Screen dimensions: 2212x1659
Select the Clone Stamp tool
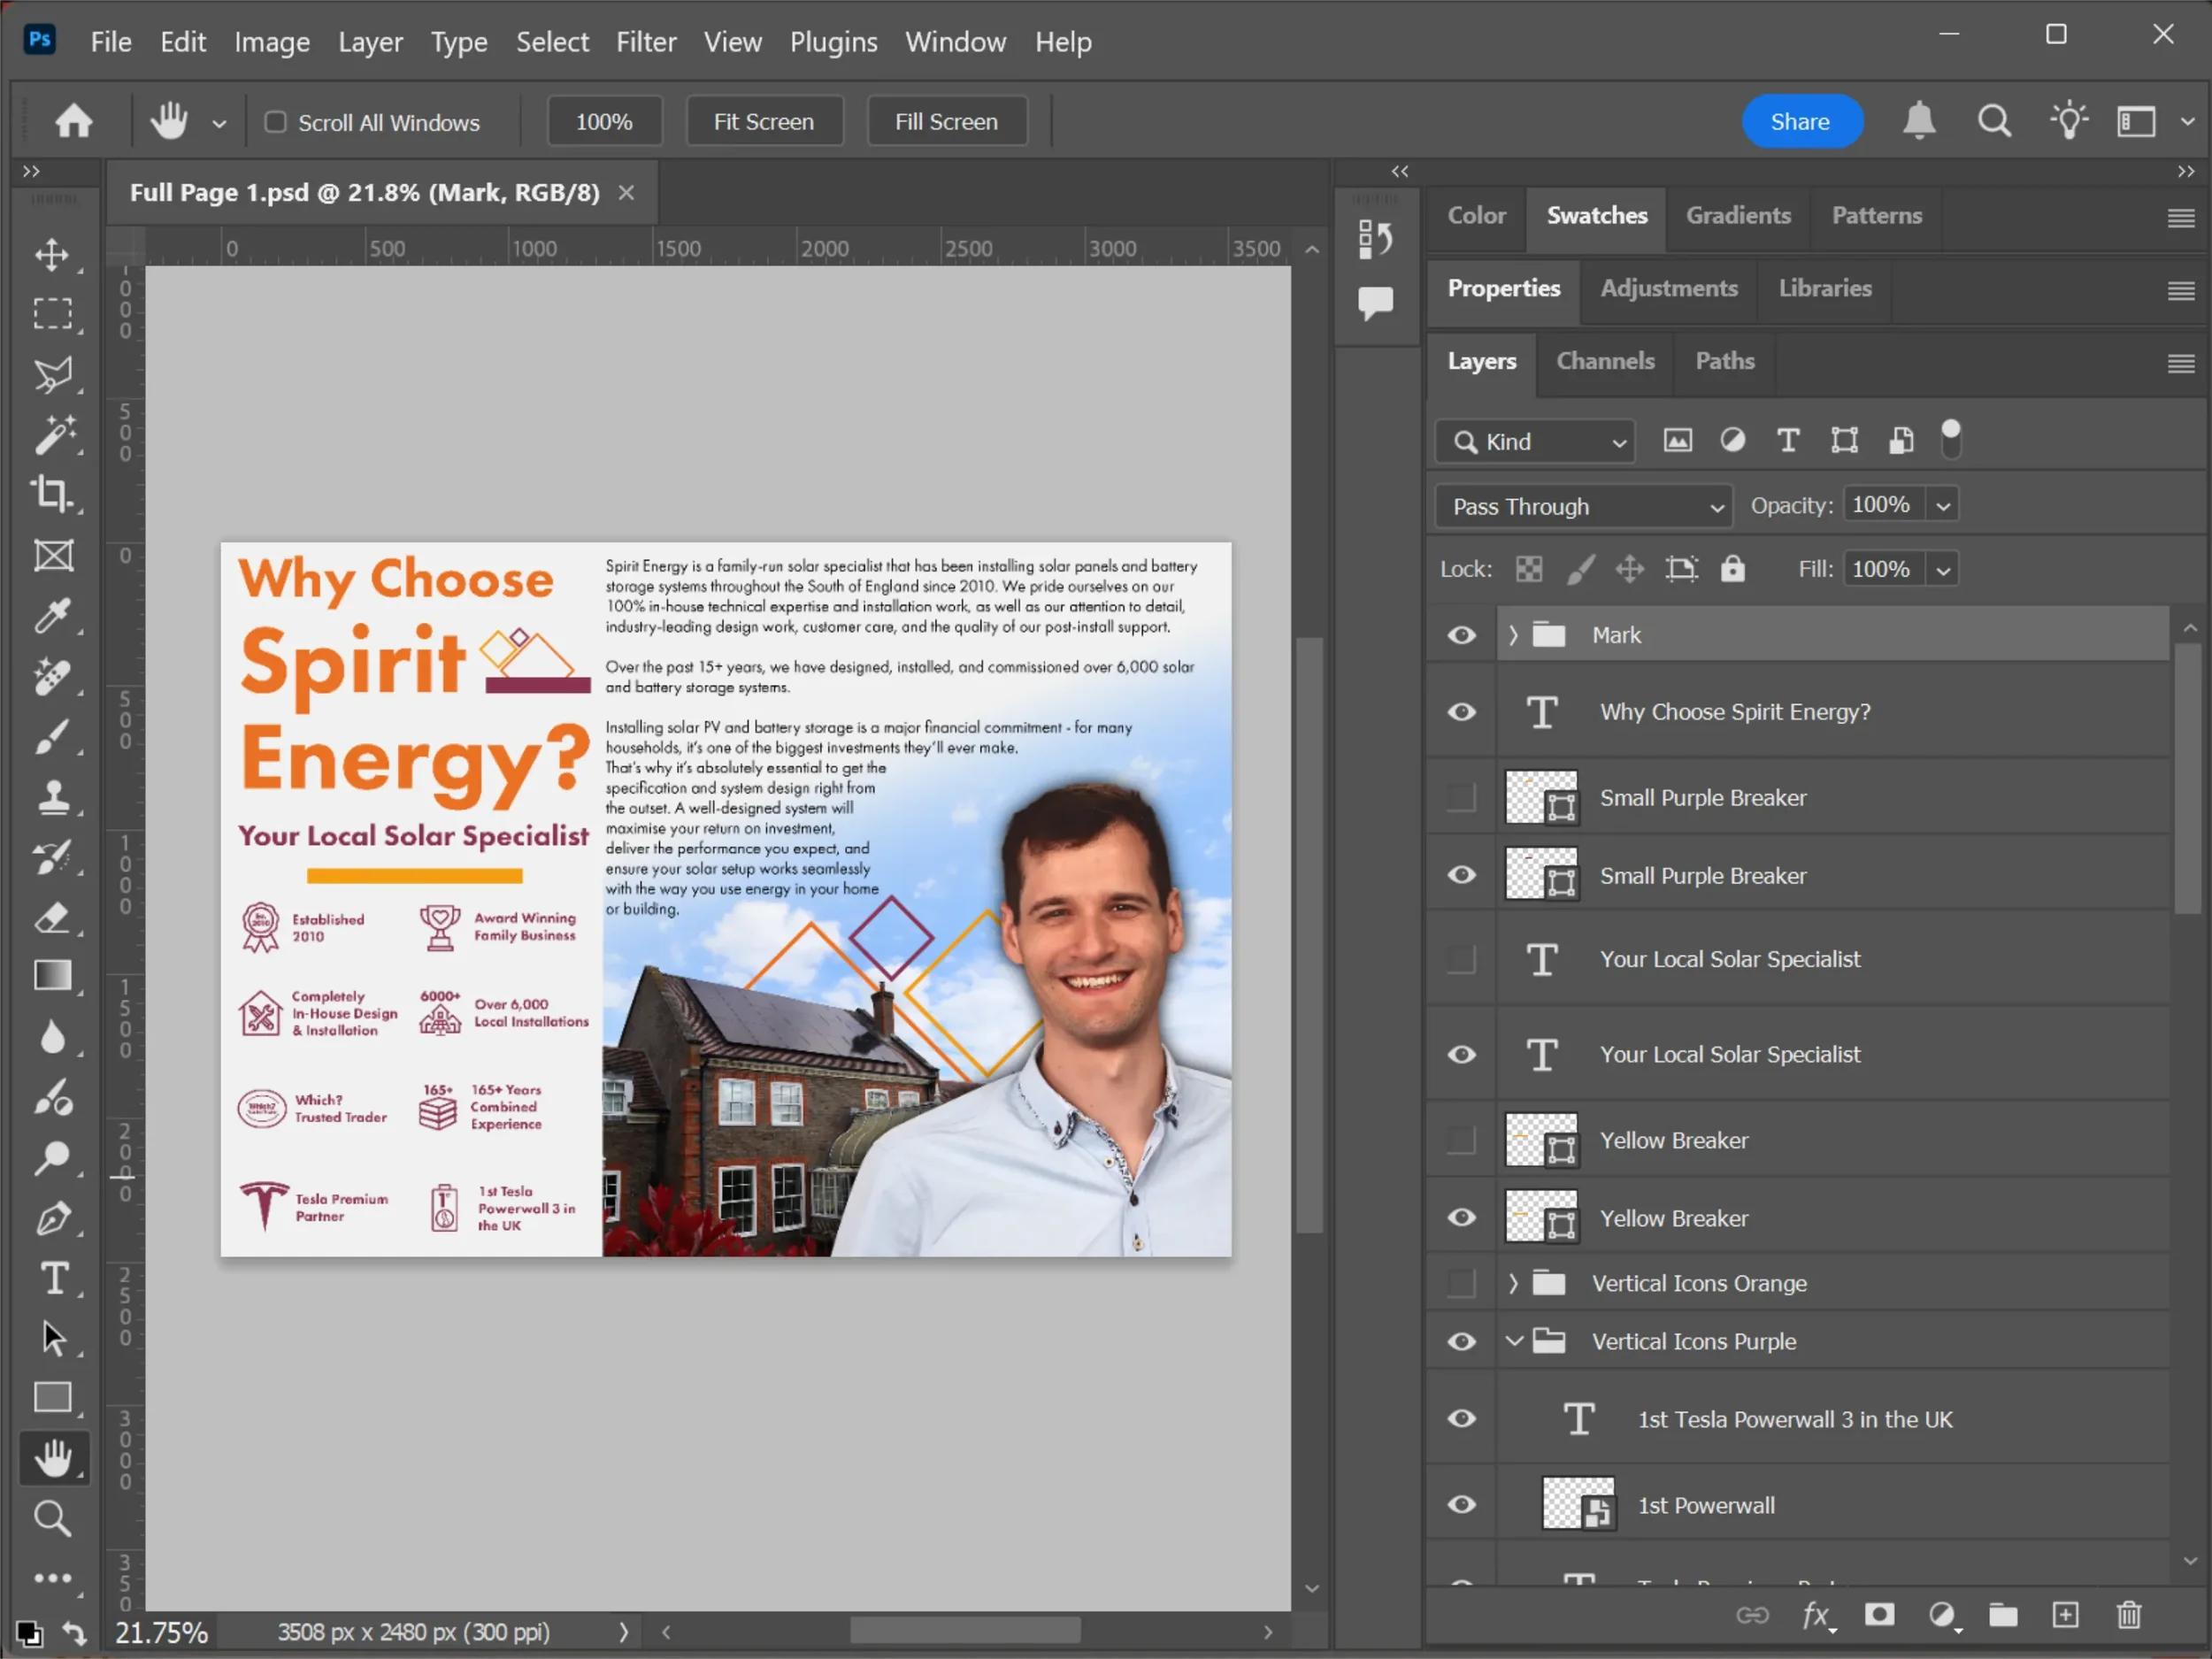[52, 797]
